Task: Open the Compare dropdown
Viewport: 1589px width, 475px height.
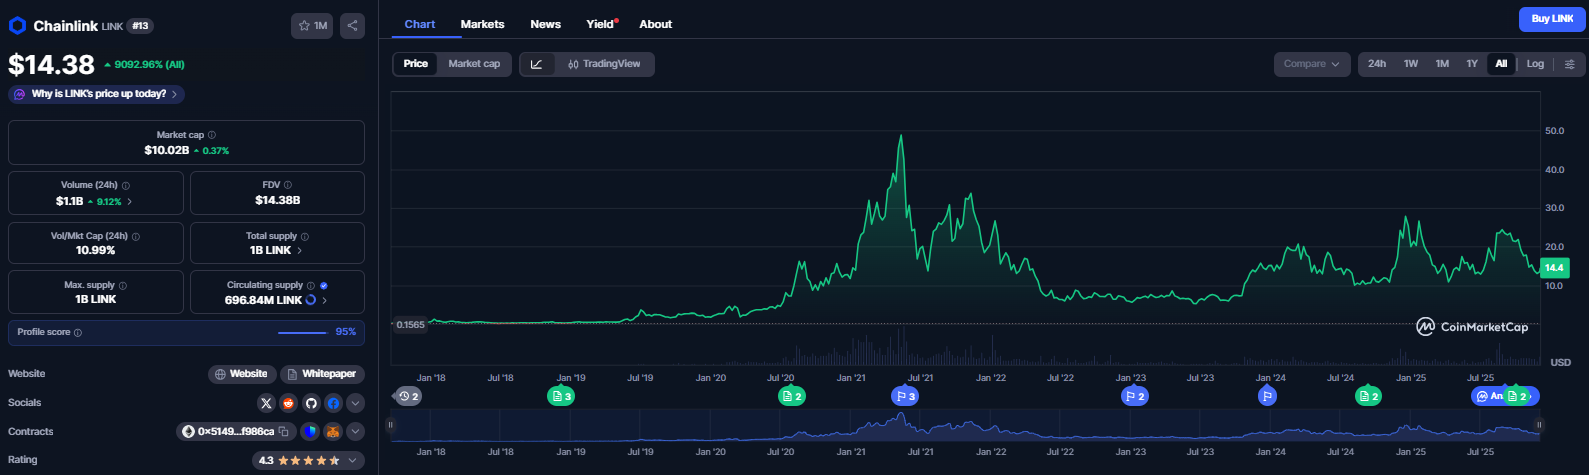Action: tap(1311, 64)
